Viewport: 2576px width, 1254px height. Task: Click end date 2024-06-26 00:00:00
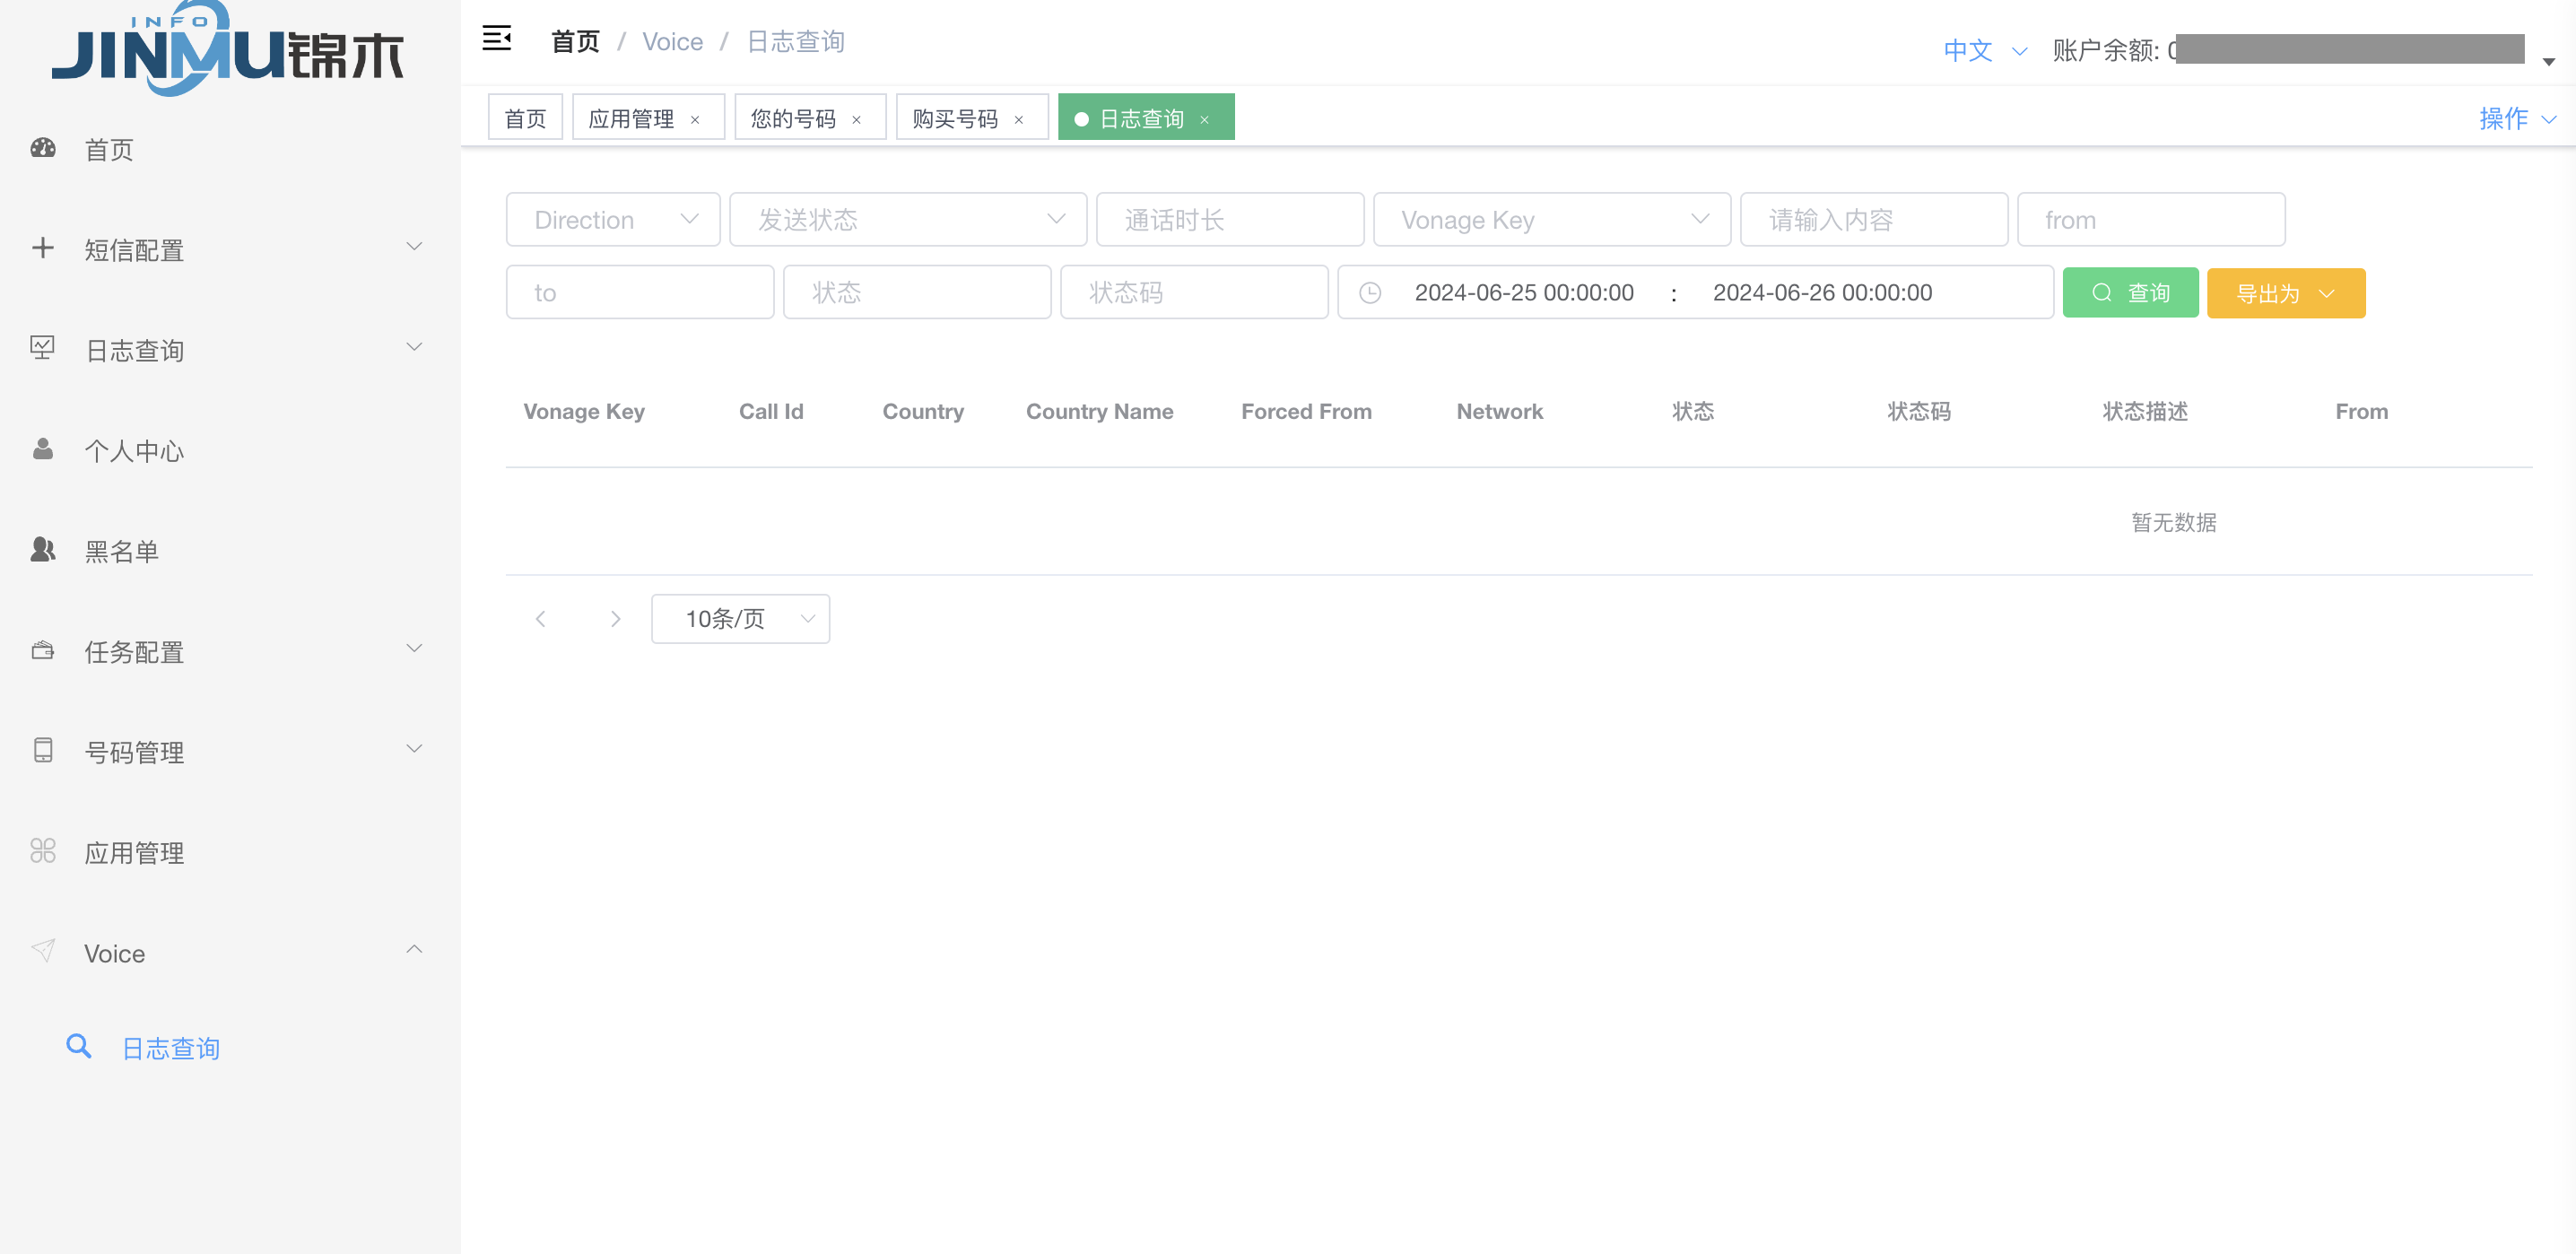tap(1822, 293)
